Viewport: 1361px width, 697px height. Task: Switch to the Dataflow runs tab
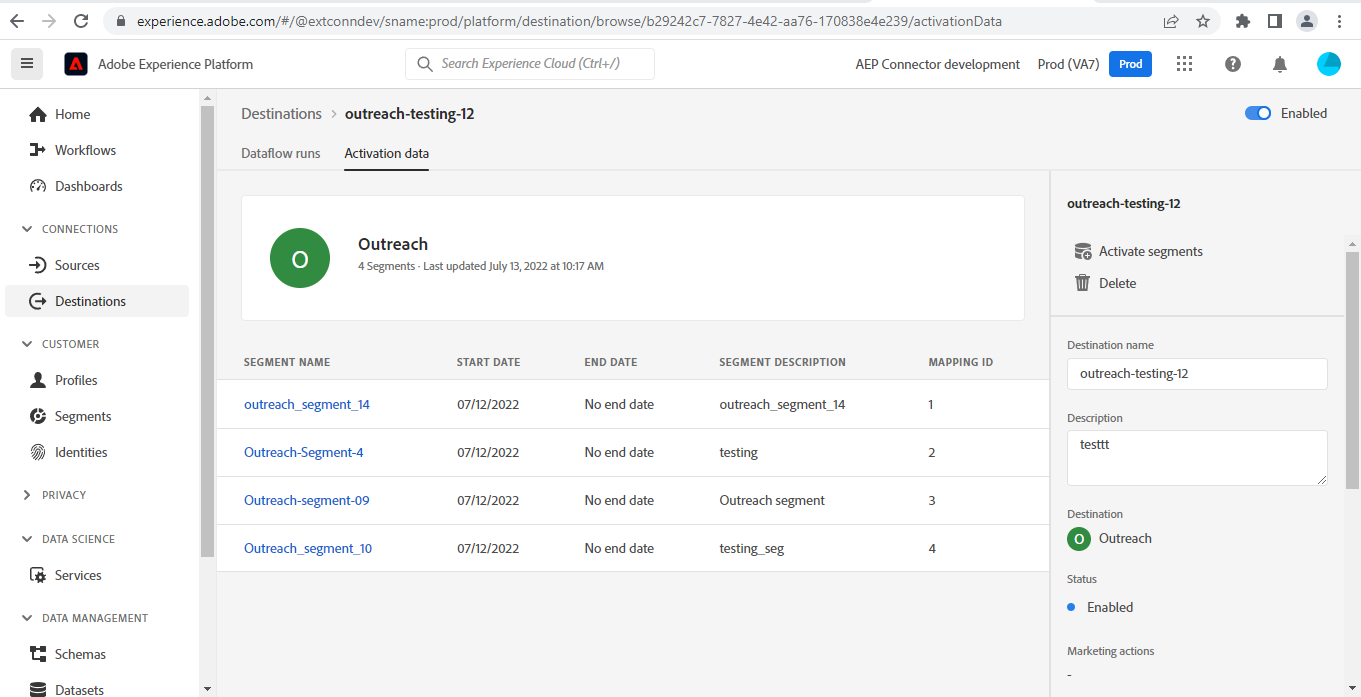(x=281, y=153)
